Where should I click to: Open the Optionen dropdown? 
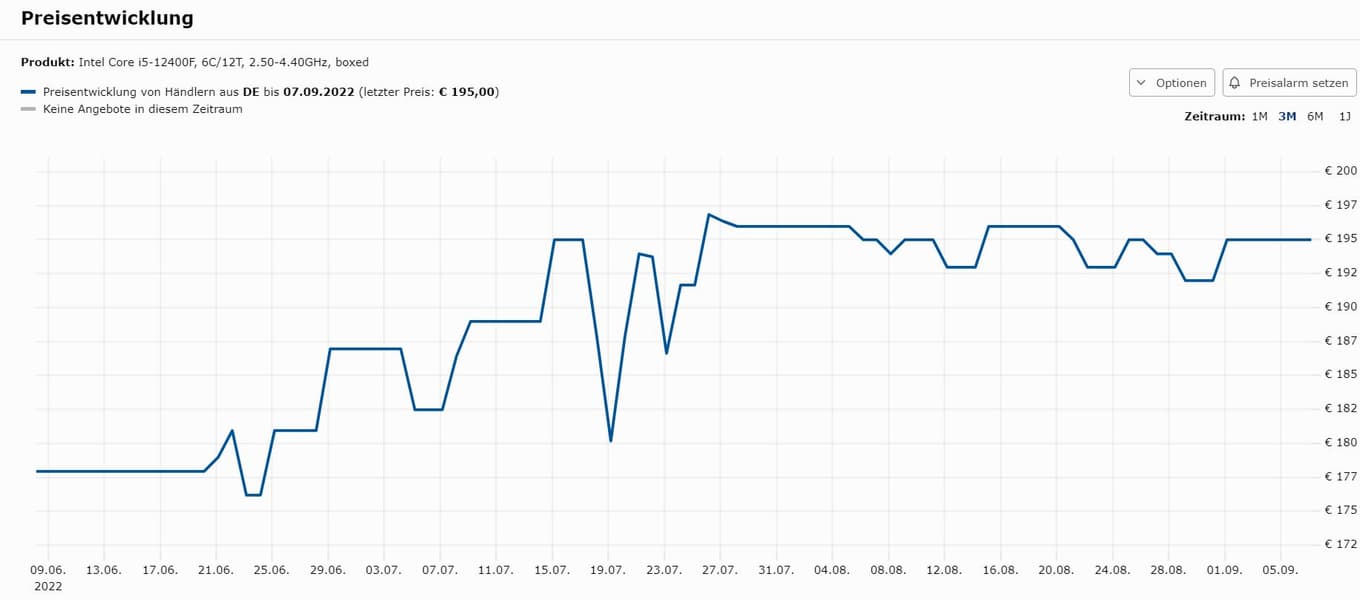click(1172, 83)
